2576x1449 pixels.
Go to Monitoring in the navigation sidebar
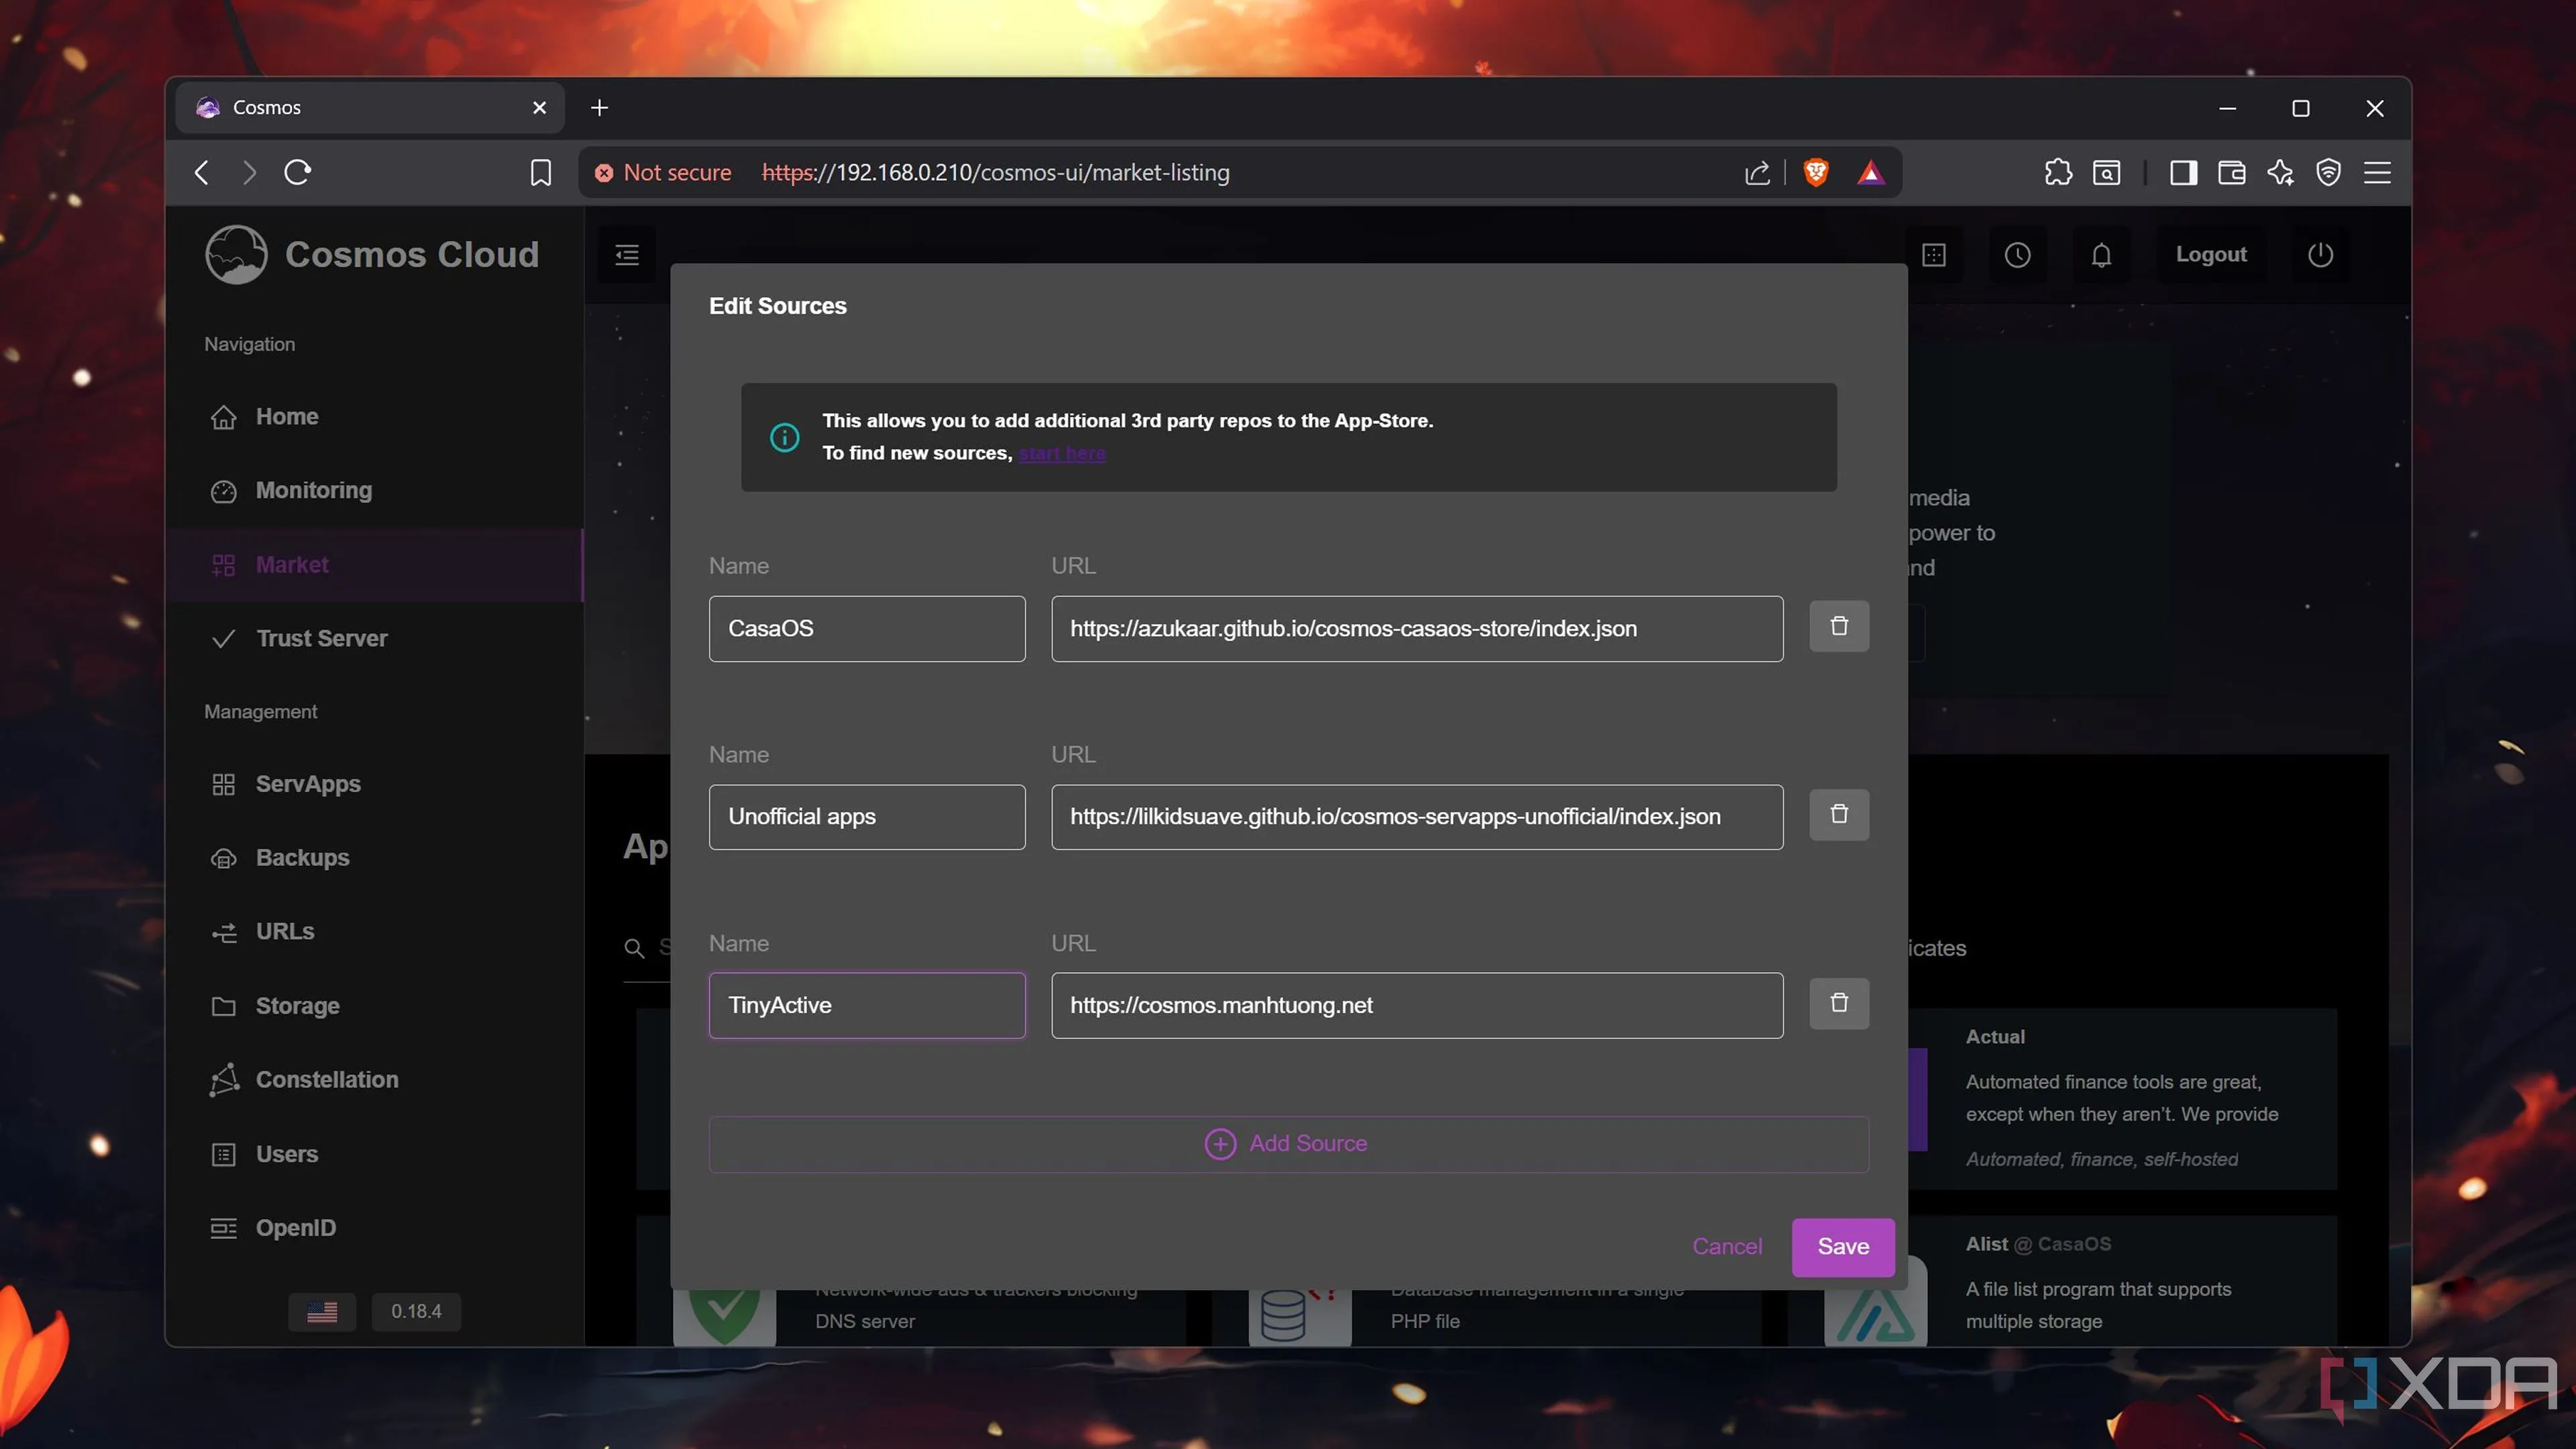point(313,490)
